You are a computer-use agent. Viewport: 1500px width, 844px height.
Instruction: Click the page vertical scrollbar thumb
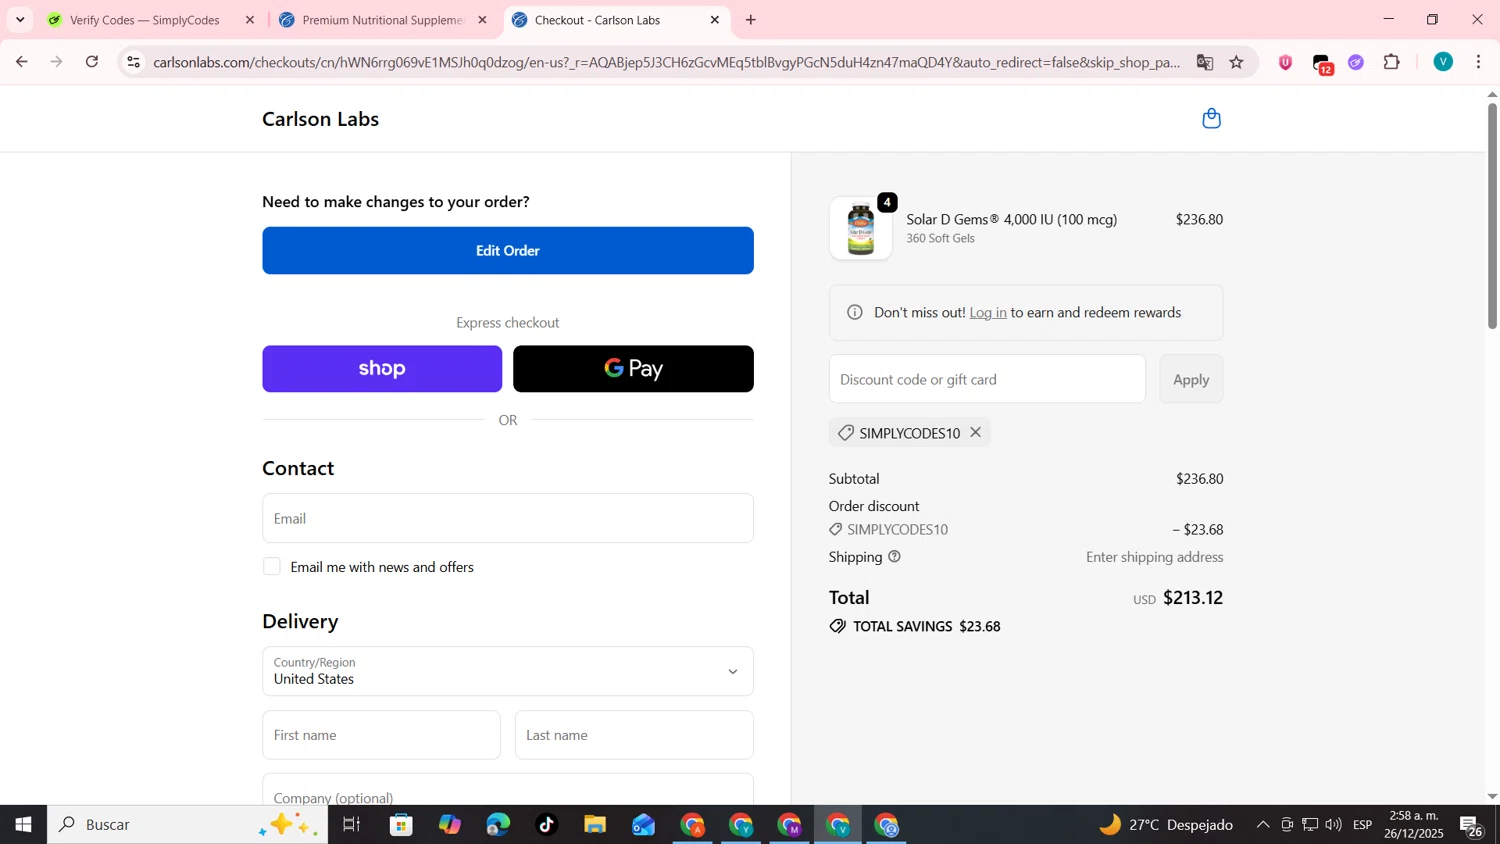(x=1492, y=215)
